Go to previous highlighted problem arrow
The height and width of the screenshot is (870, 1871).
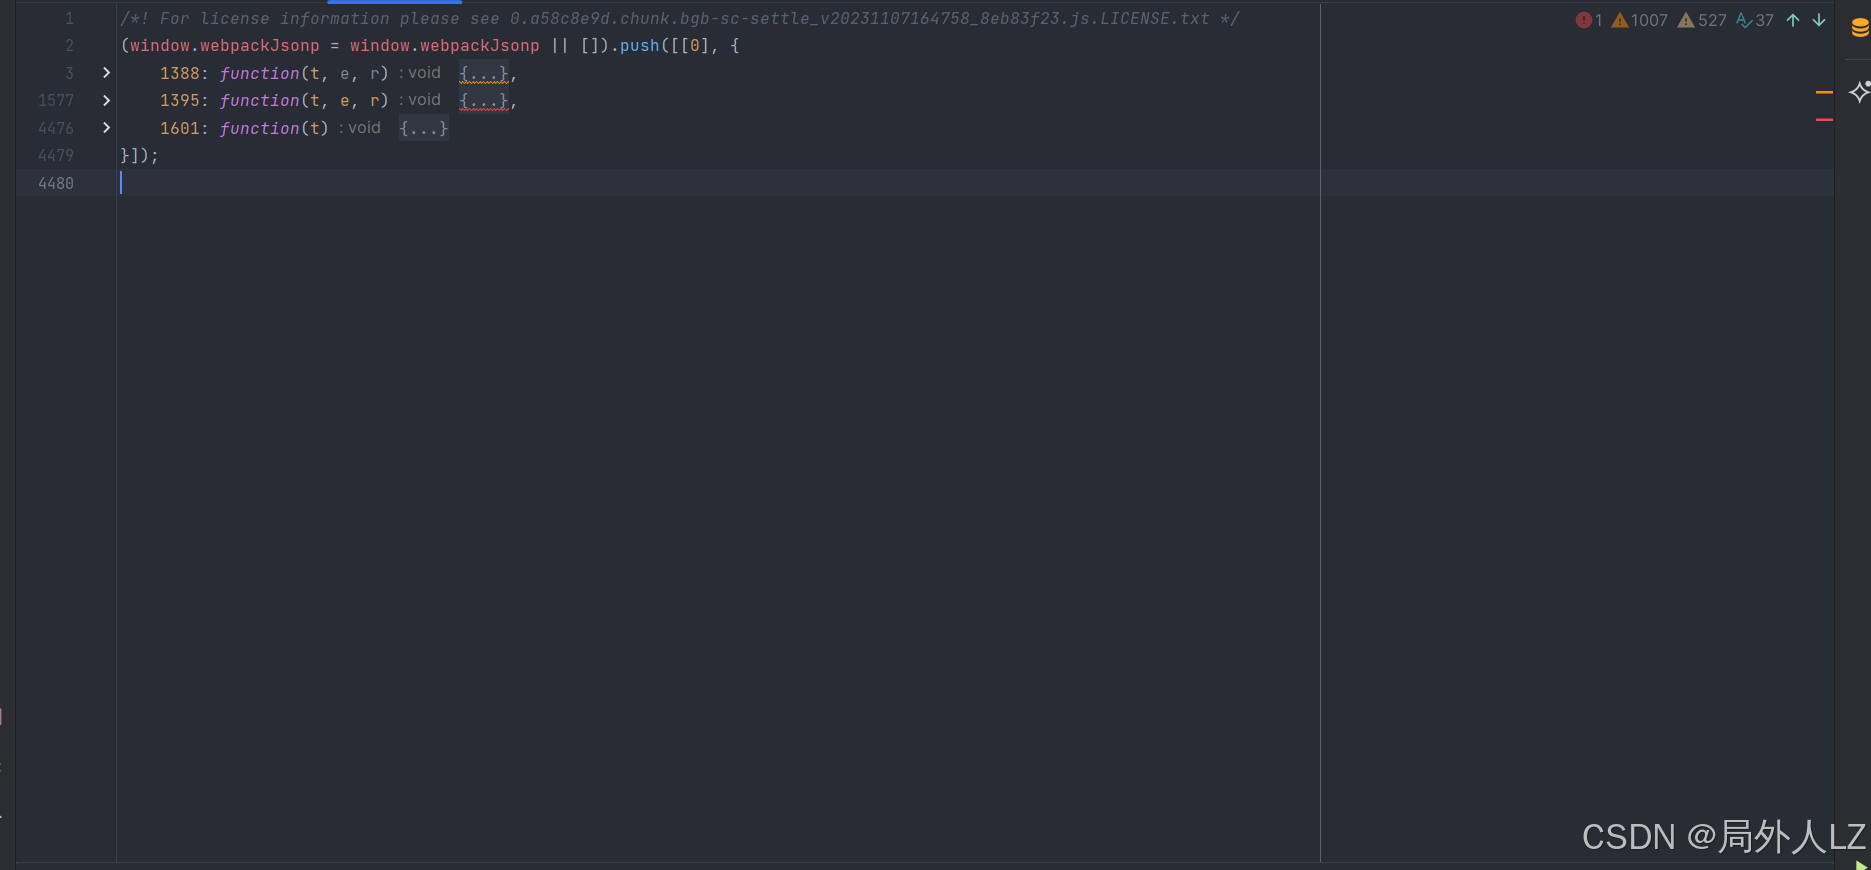point(1793,20)
